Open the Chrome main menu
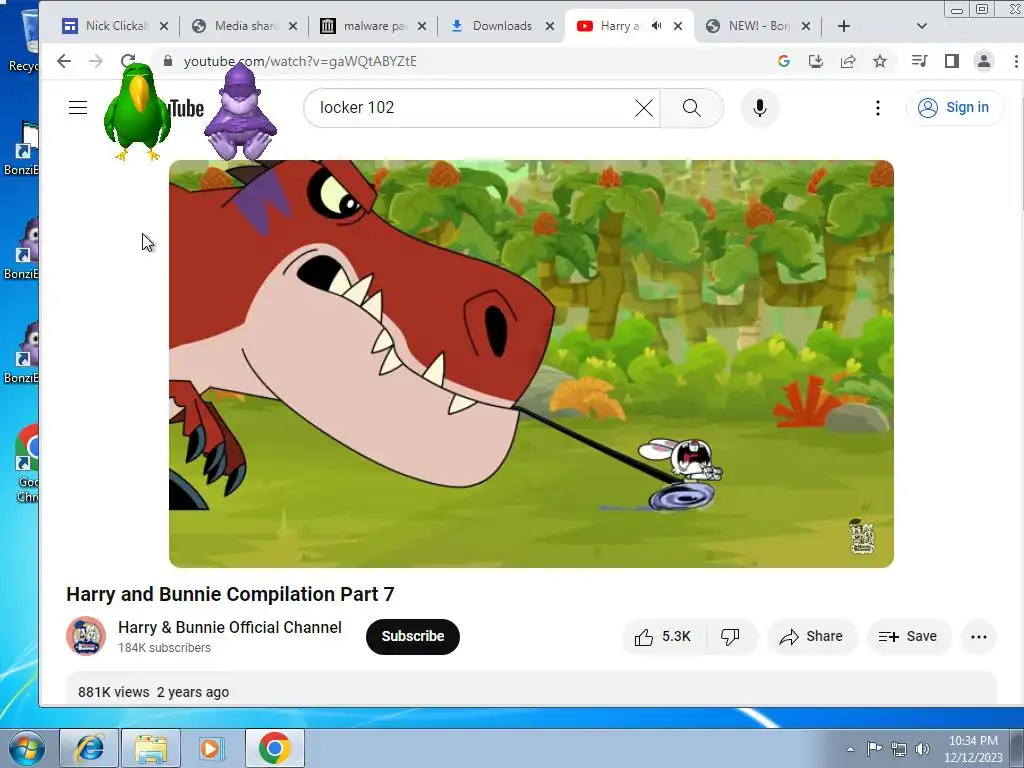Viewport: 1024px width, 768px height. [x=1016, y=61]
